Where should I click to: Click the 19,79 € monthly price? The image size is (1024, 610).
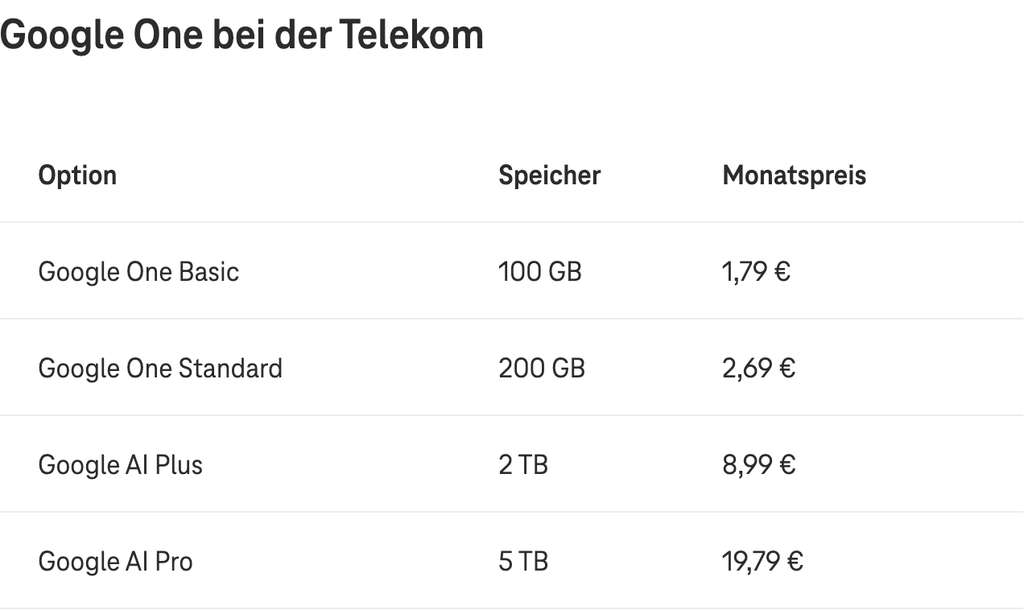click(x=763, y=562)
